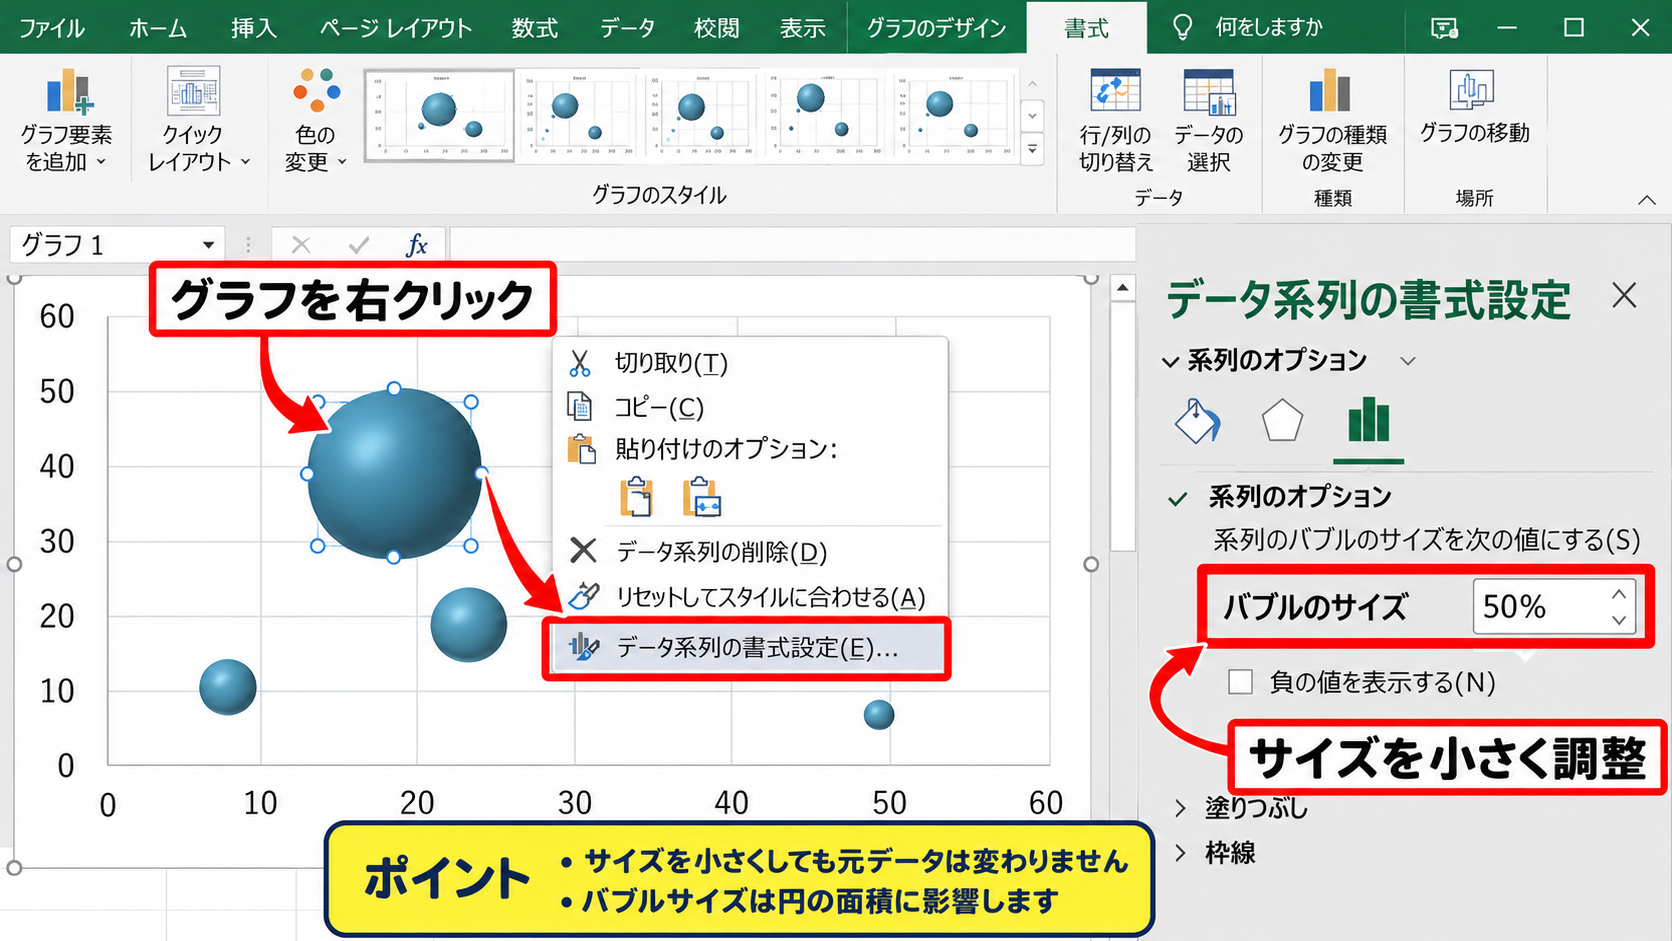Image resolution: width=1672 pixels, height=941 pixels.
Task: Click ribbon display options icon
Action: pyautogui.click(x=1443, y=28)
